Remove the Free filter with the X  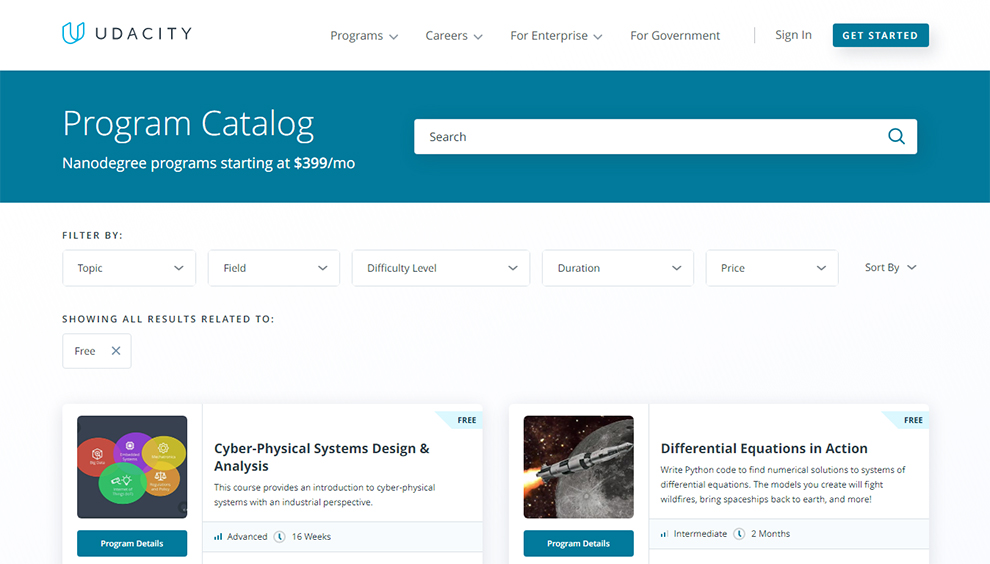click(x=116, y=351)
